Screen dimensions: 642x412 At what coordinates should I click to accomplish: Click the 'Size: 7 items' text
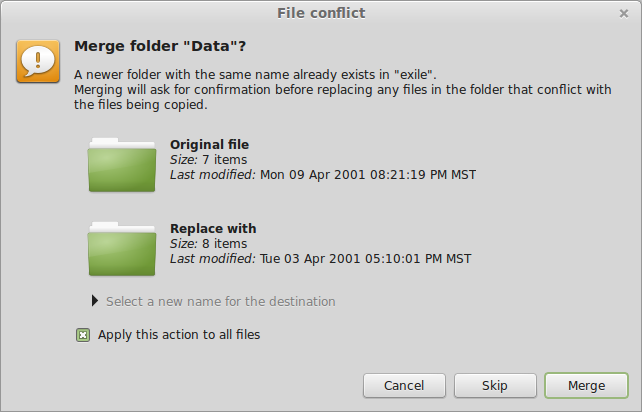point(208,160)
